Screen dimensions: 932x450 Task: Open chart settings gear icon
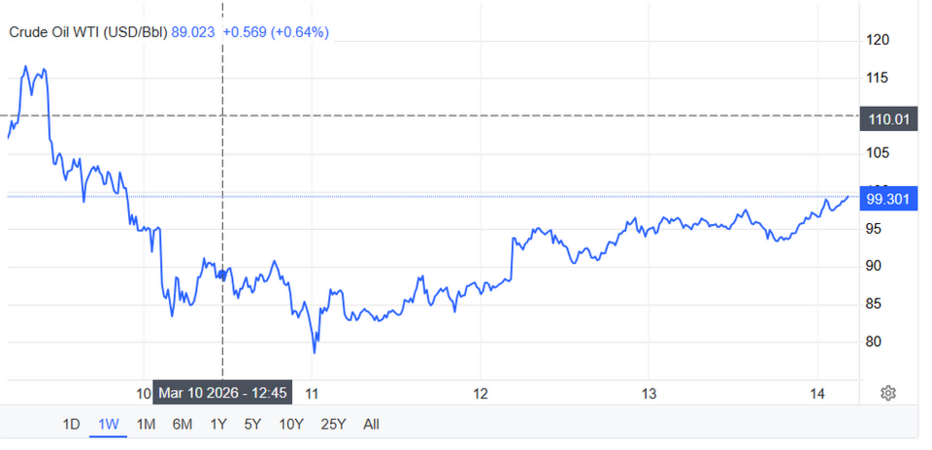(887, 393)
